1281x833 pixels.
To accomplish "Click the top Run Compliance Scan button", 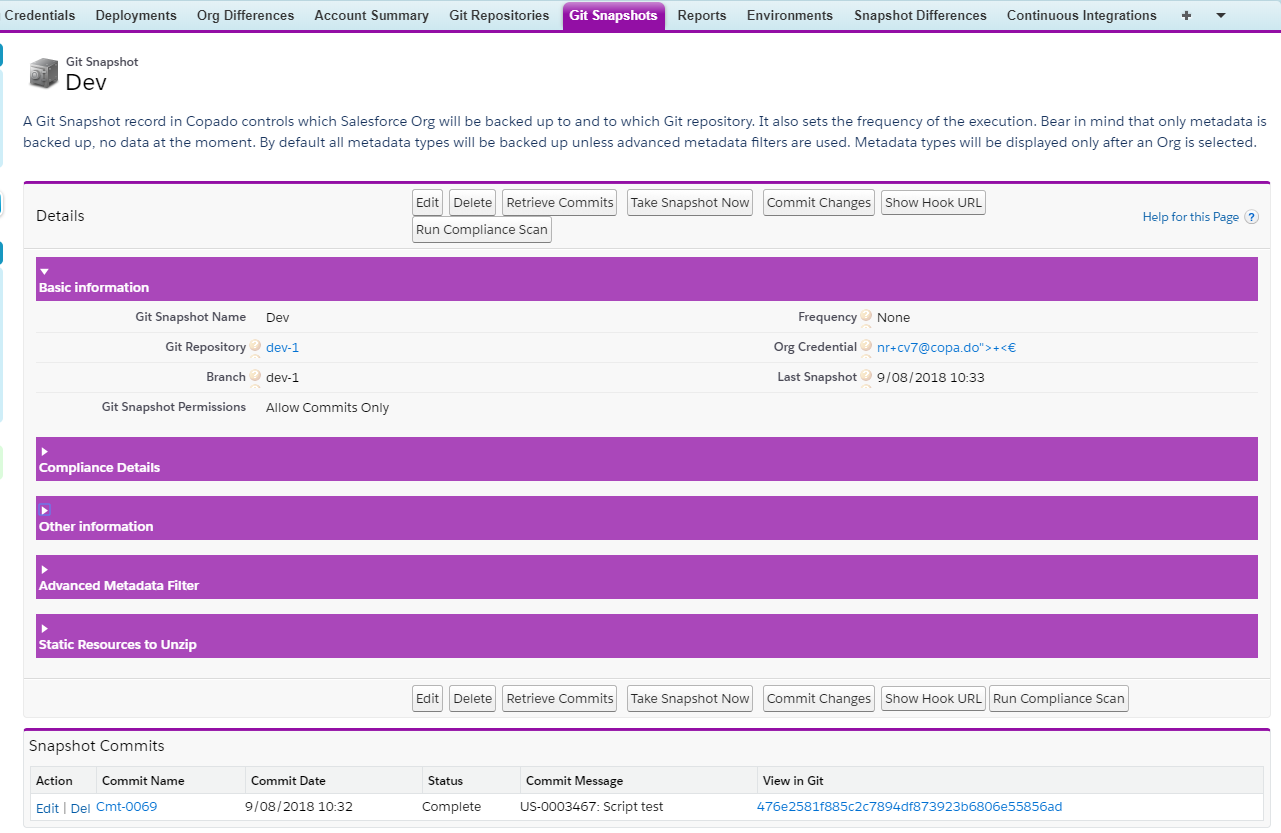I will click(482, 229).
